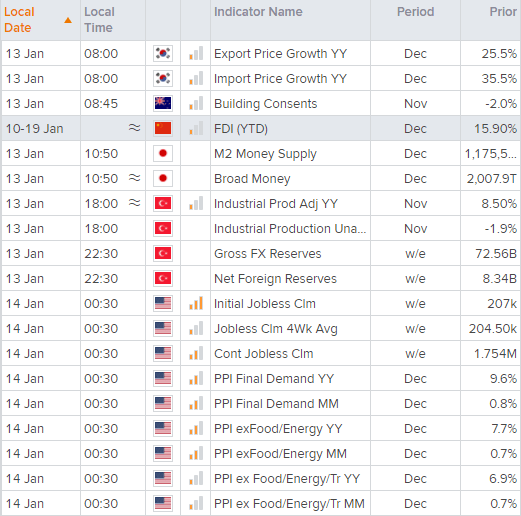Viewport: 521px width, 516px height.
Task: Click importance bars icon for Initial Jobless Clm
Action: 196,303
